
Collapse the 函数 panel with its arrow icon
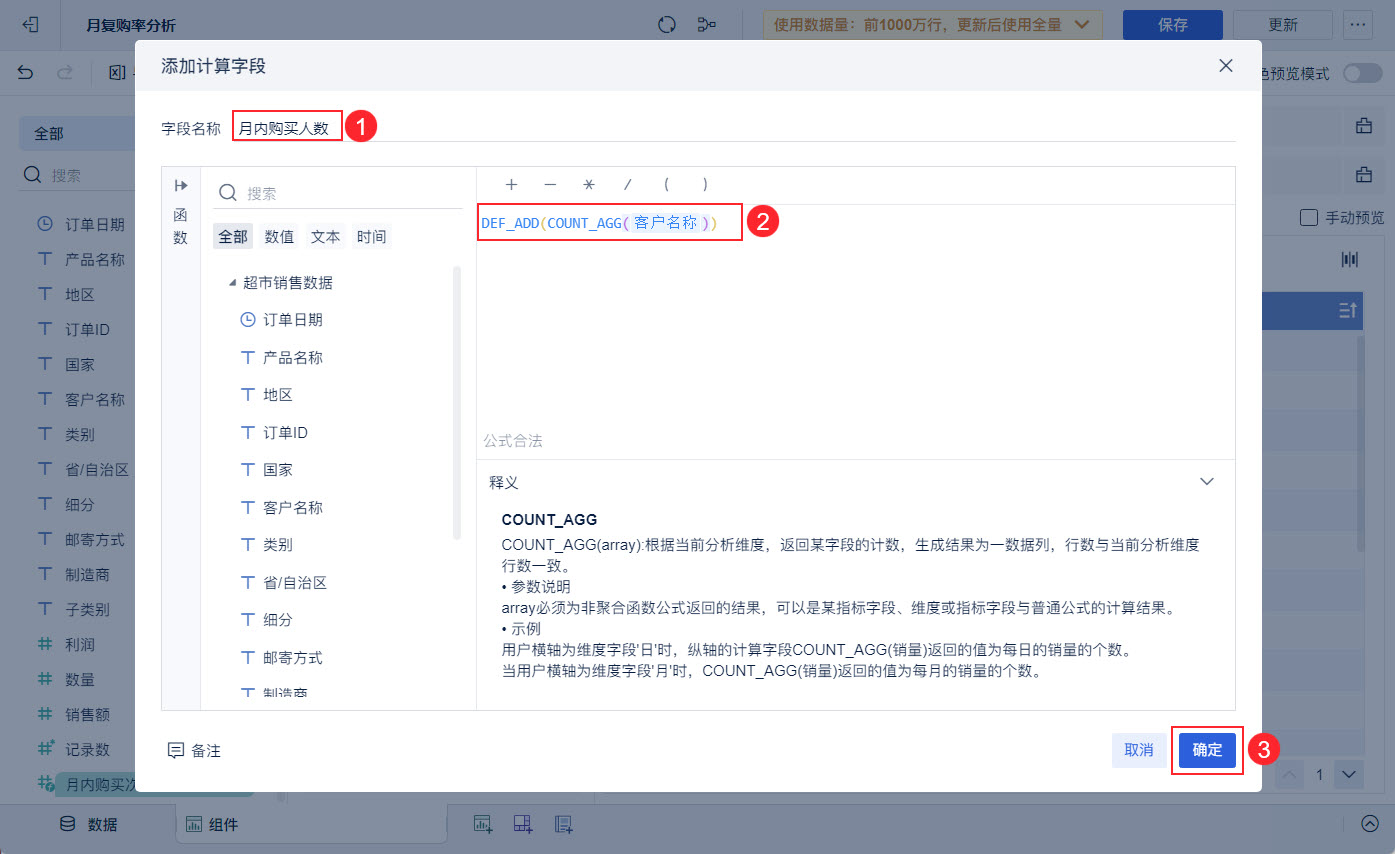(181, 186)
